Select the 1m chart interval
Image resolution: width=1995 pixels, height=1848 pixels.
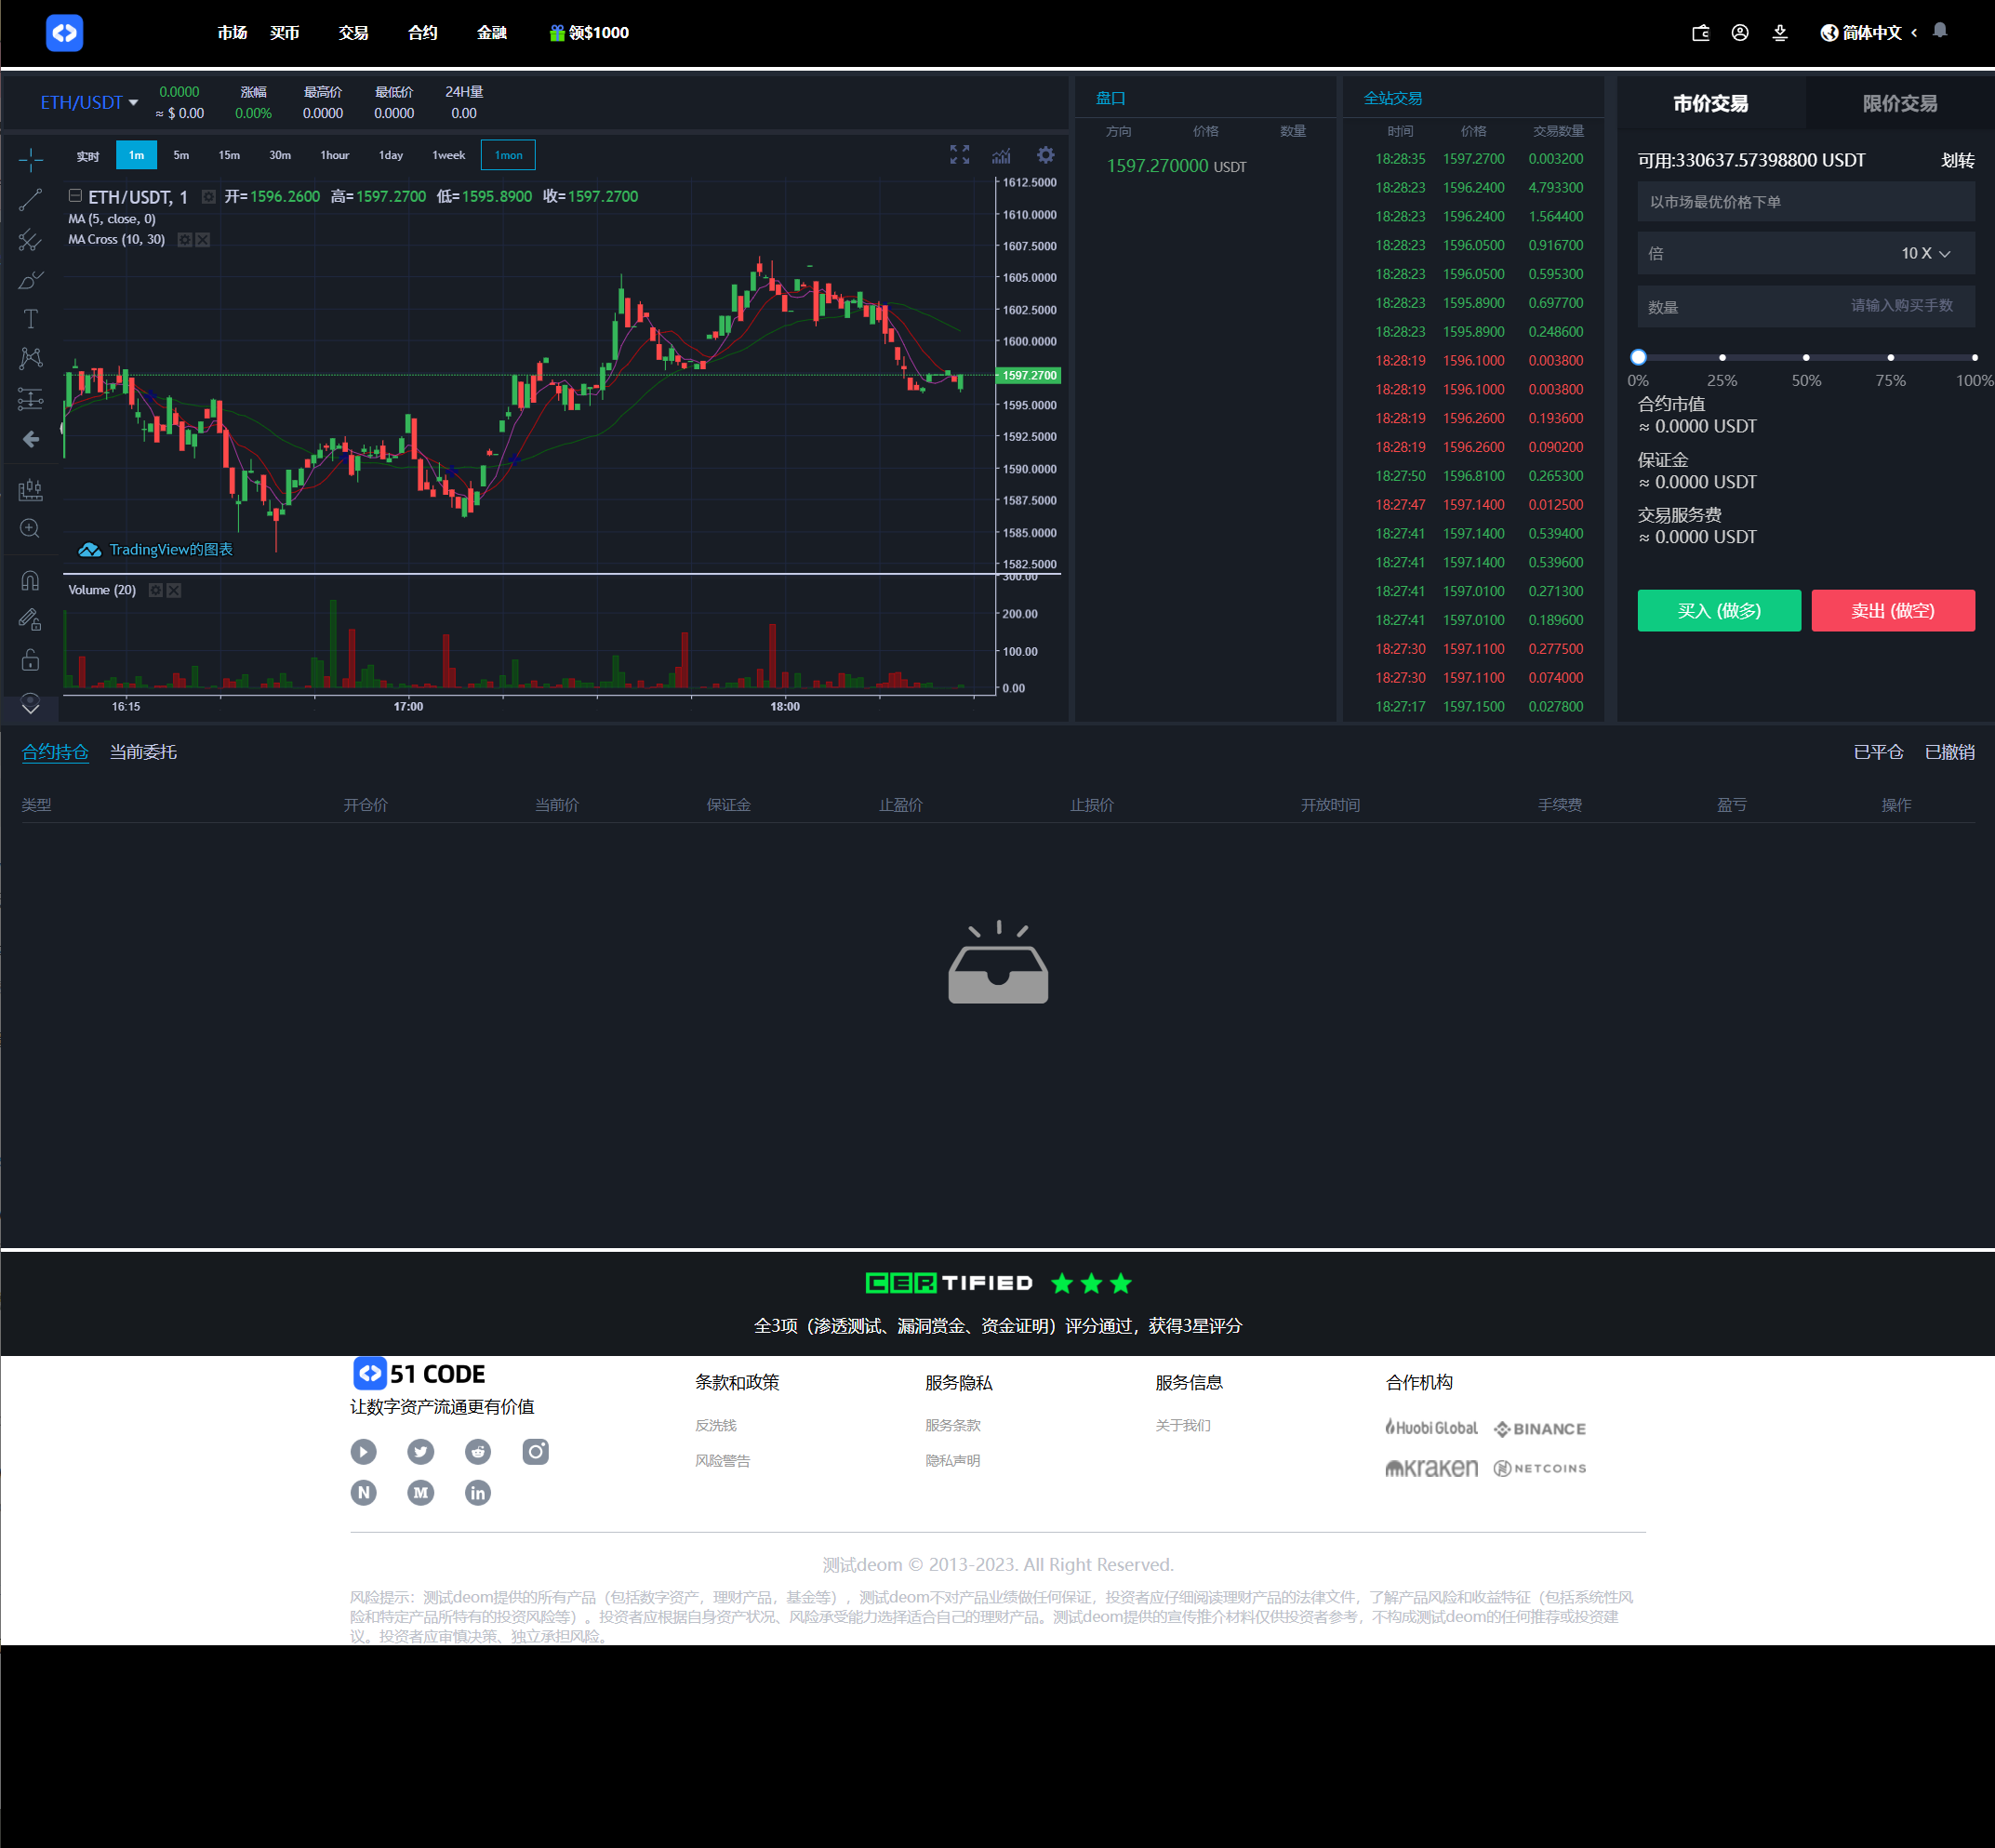136,155
